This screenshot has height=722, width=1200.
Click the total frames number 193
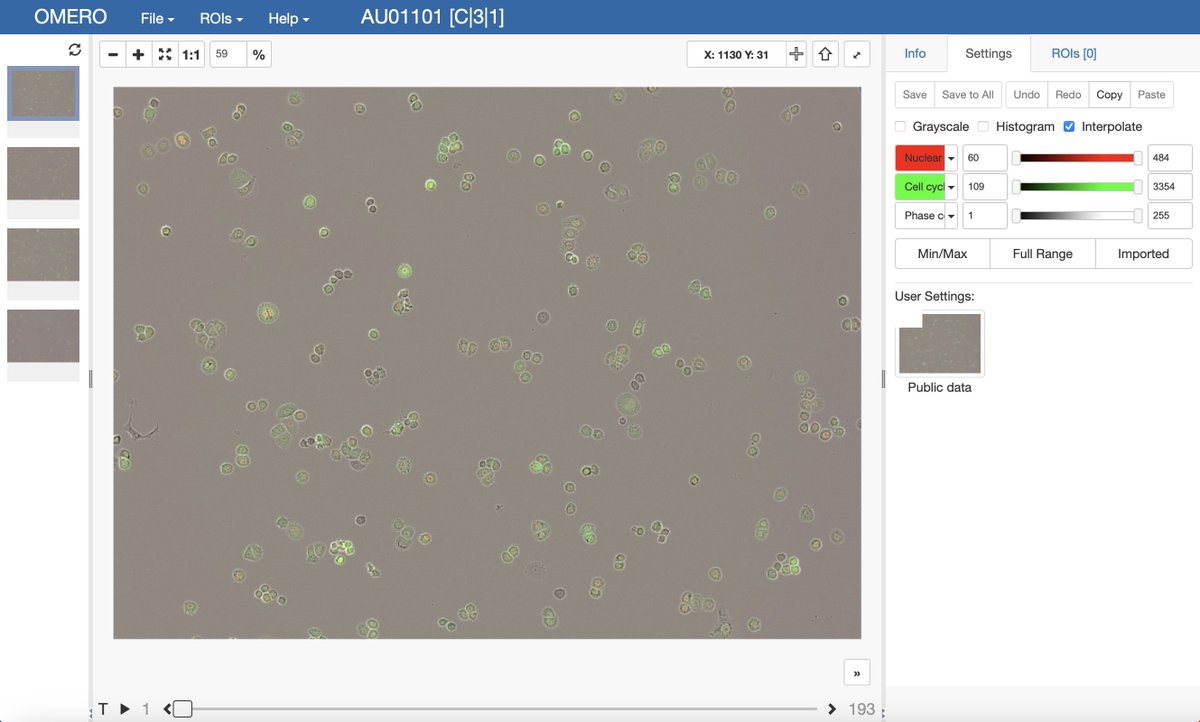[x=861, y=709]
